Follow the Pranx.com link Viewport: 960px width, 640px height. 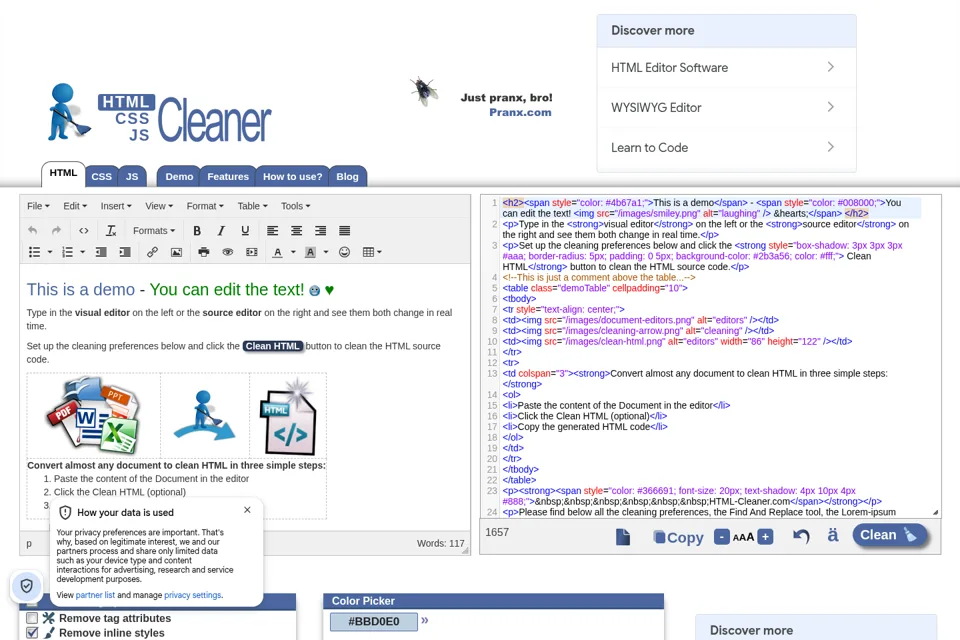click(520, 113)
